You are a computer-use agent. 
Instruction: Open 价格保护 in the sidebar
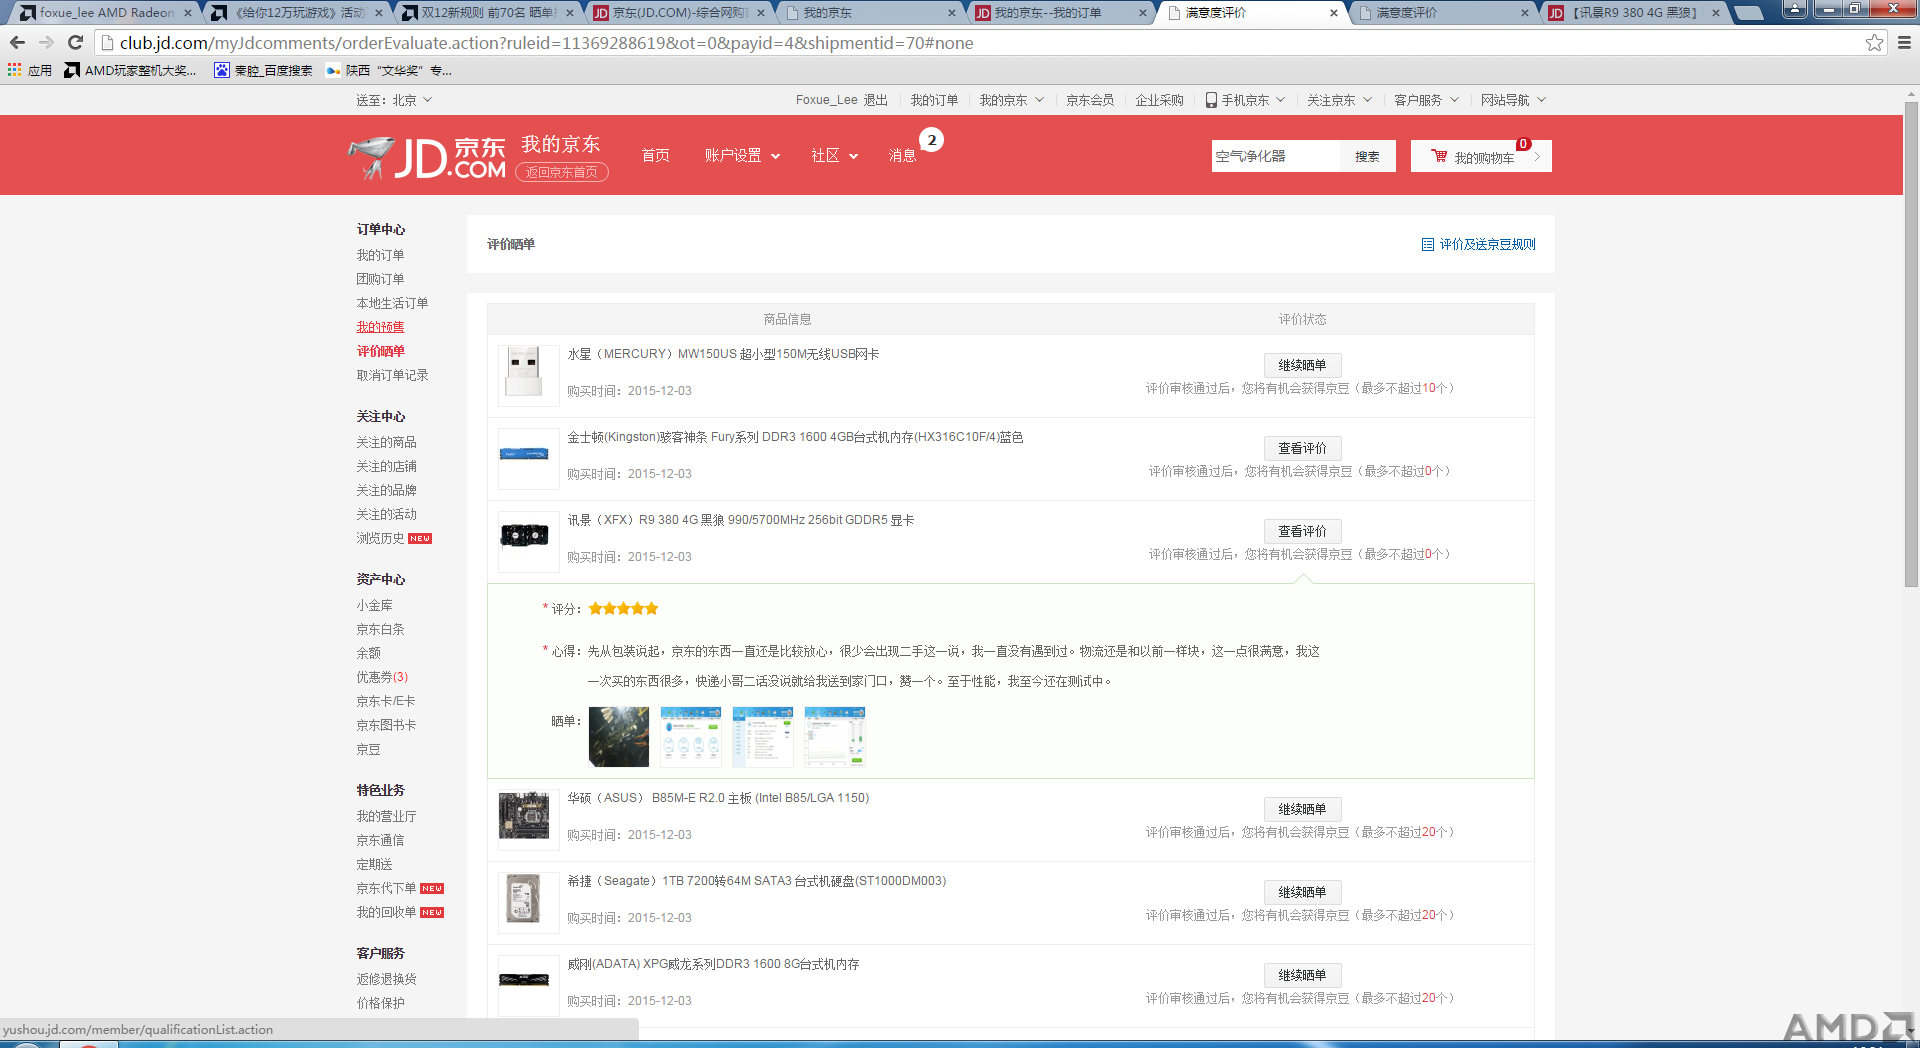(380, 1003)
